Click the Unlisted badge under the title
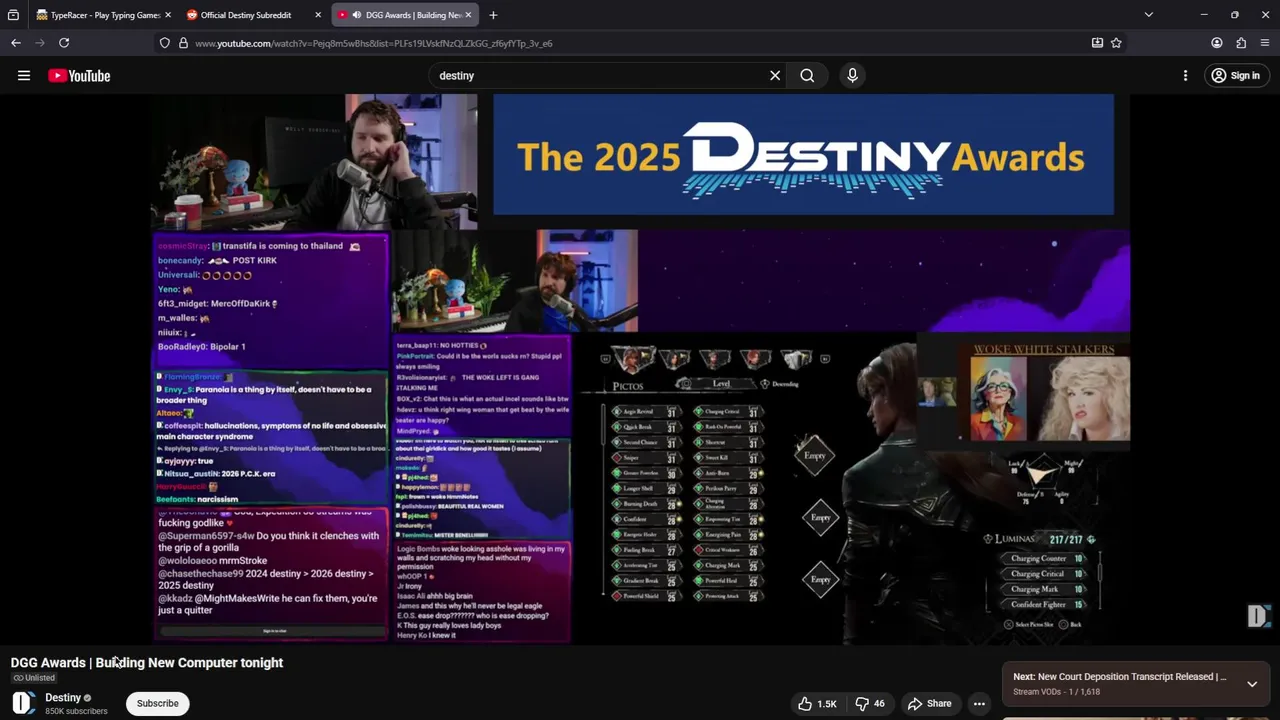This screenshot has height=720, width=1280. pyautogui.click(x=34, y=678)
